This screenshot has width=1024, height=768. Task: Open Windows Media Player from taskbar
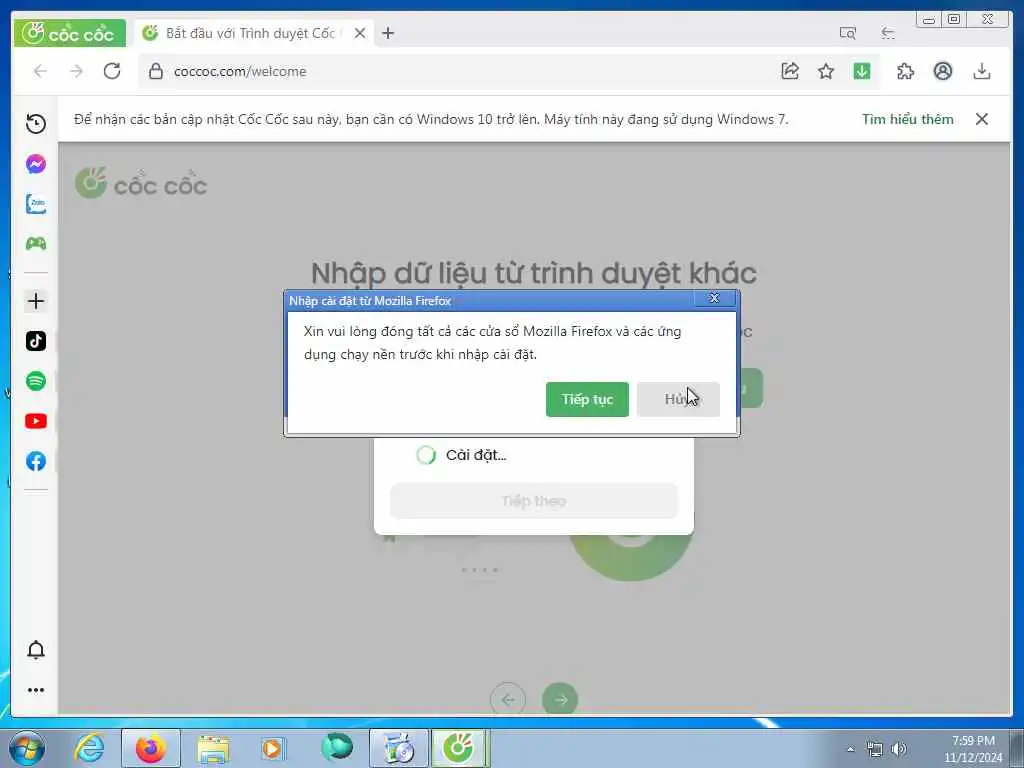tap(273, 748)
